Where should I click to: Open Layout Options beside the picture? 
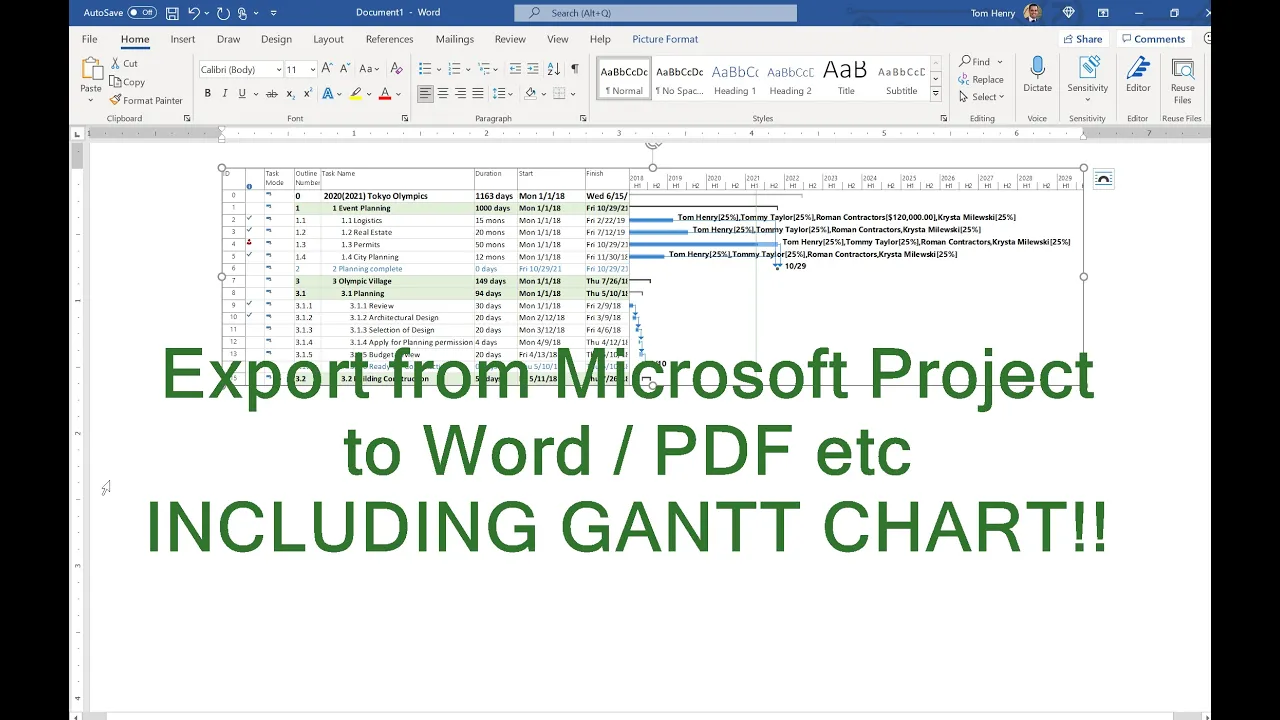[1103, 179]
